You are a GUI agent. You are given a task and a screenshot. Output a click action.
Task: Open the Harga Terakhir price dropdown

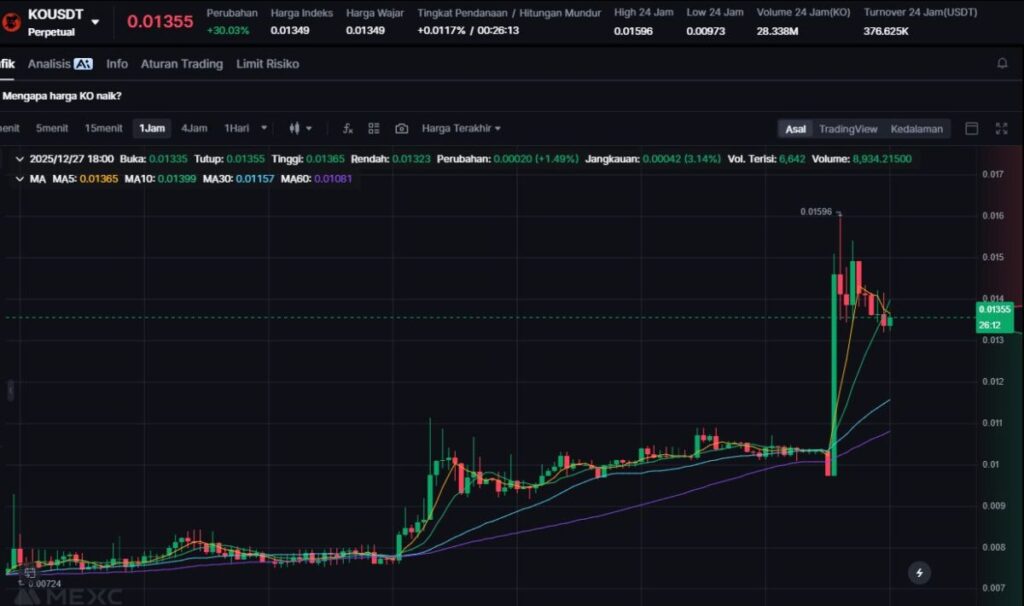461,128
